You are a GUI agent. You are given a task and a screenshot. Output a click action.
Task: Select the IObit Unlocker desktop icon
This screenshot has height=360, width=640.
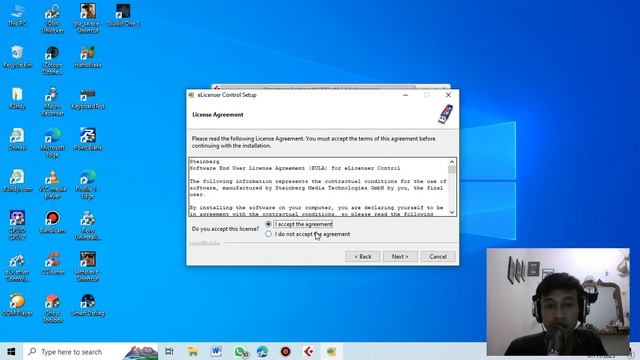(x=52, y=19)
